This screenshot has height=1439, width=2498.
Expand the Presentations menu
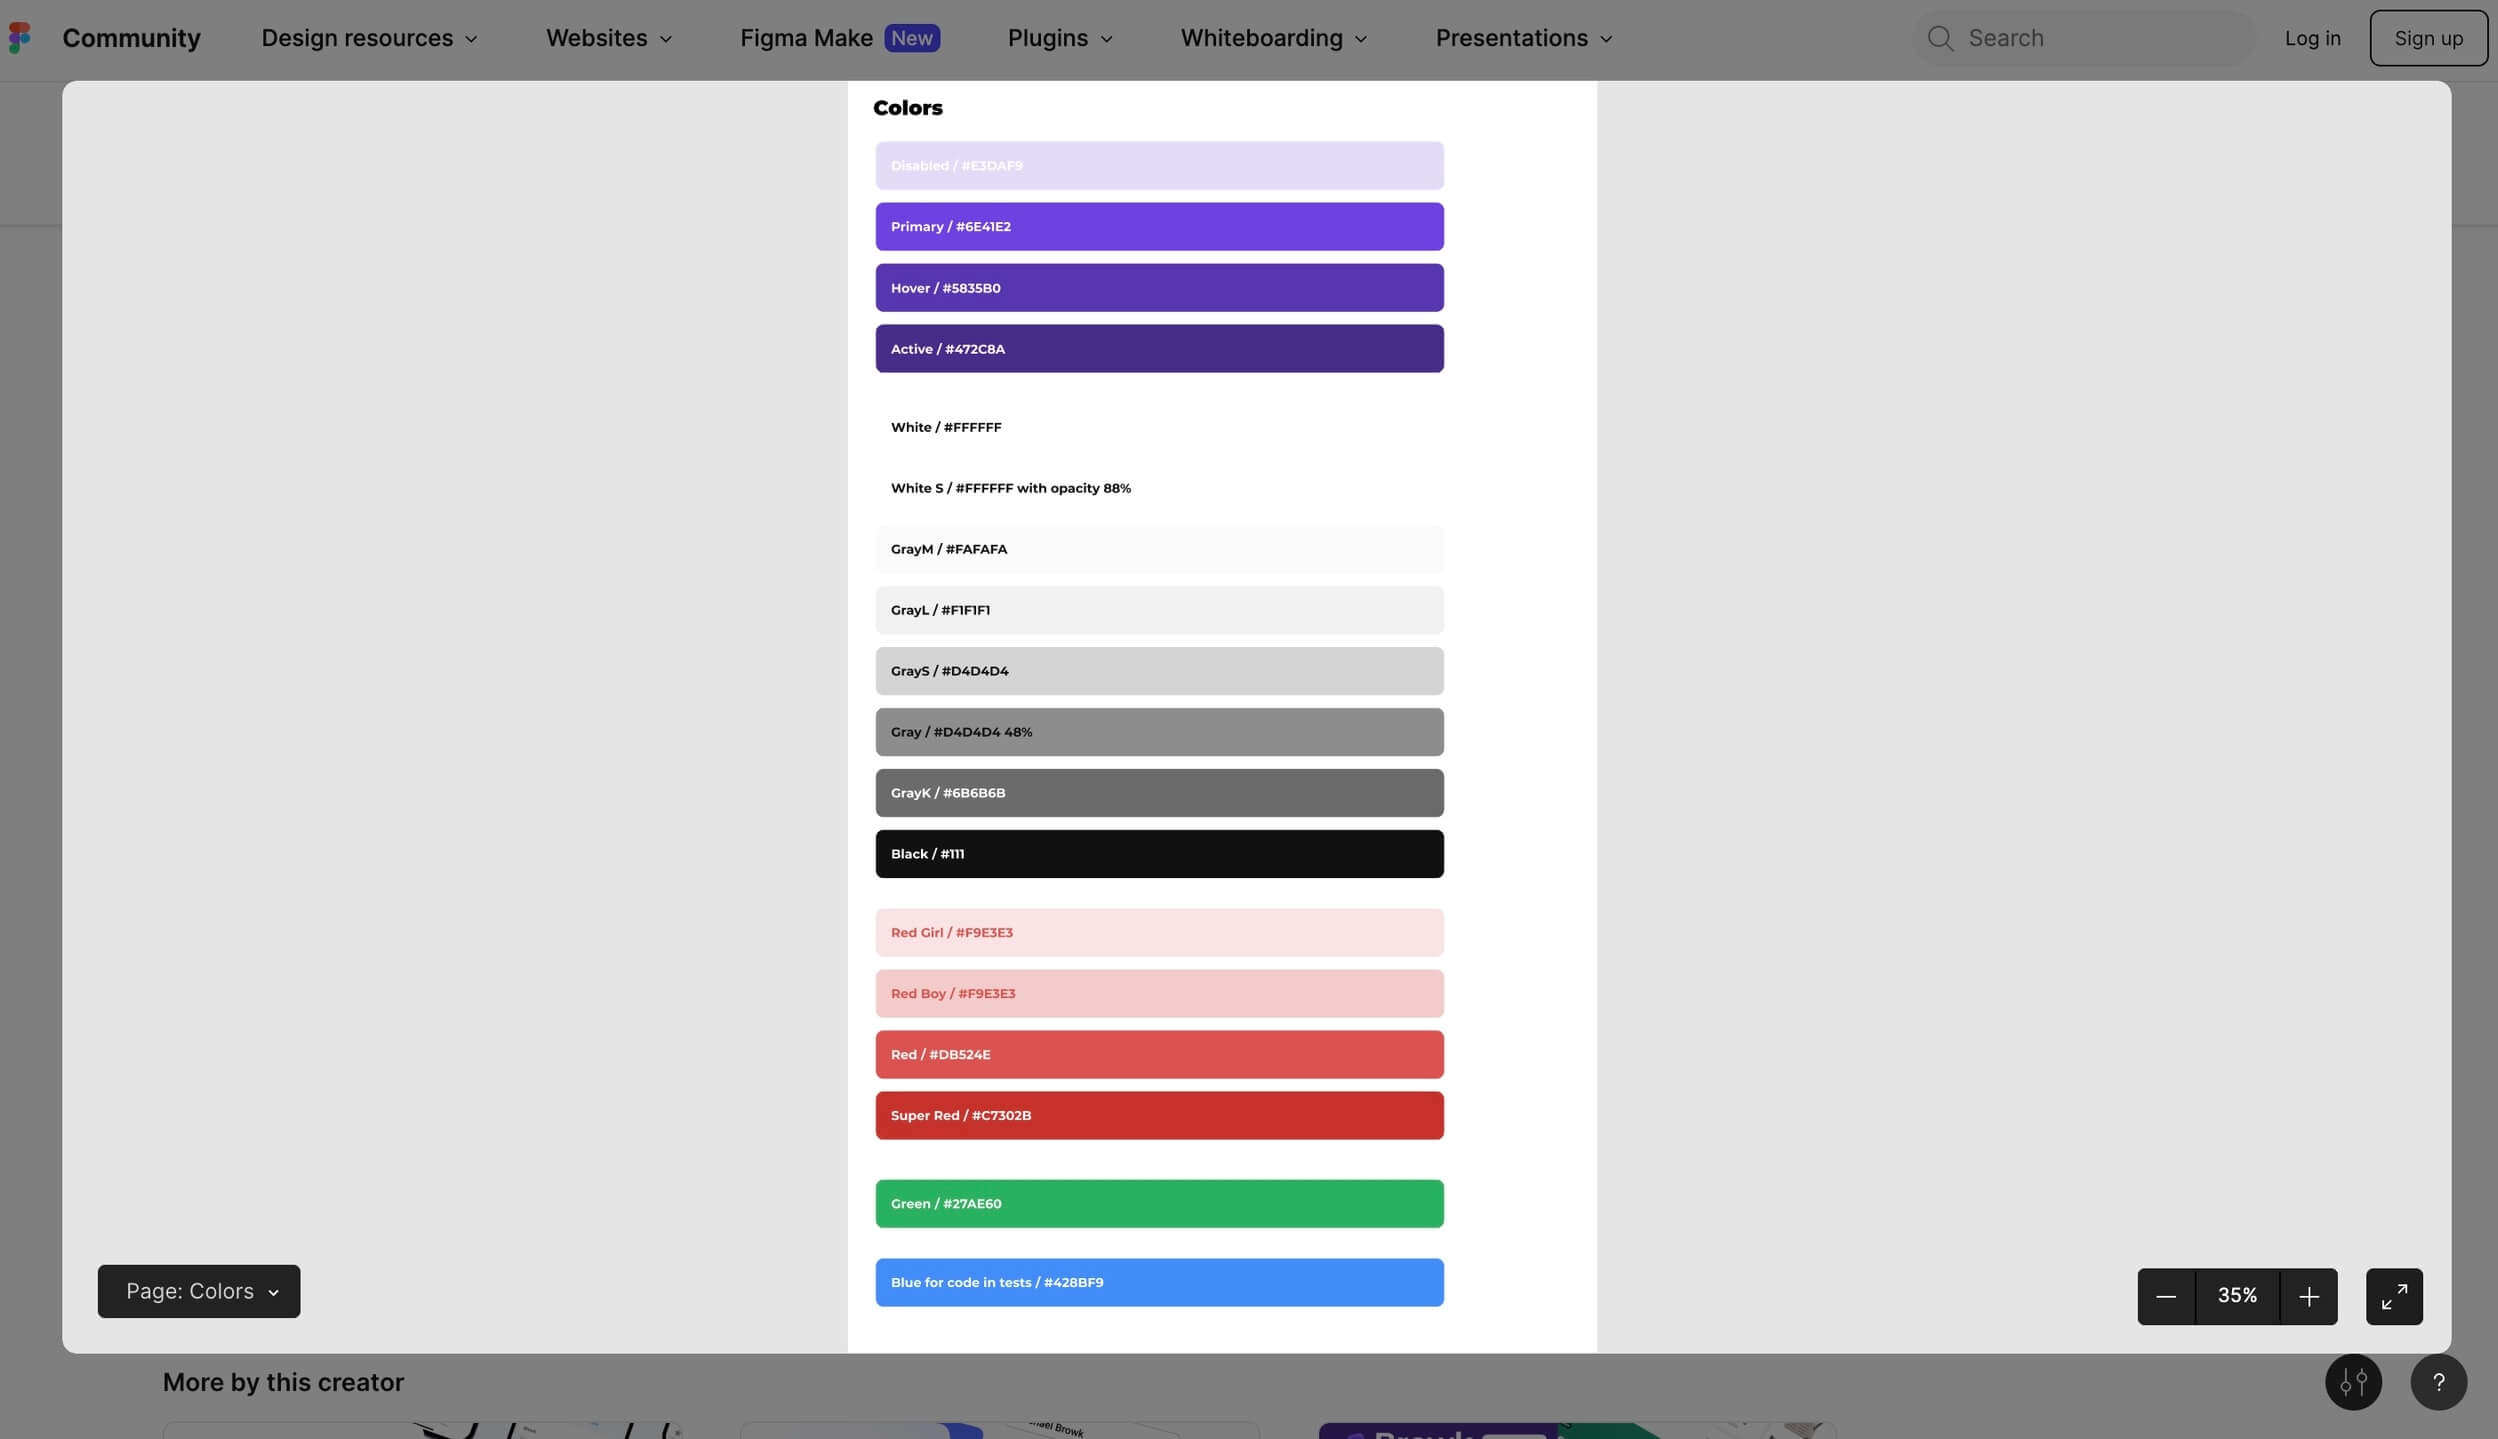pos(1524,38)
